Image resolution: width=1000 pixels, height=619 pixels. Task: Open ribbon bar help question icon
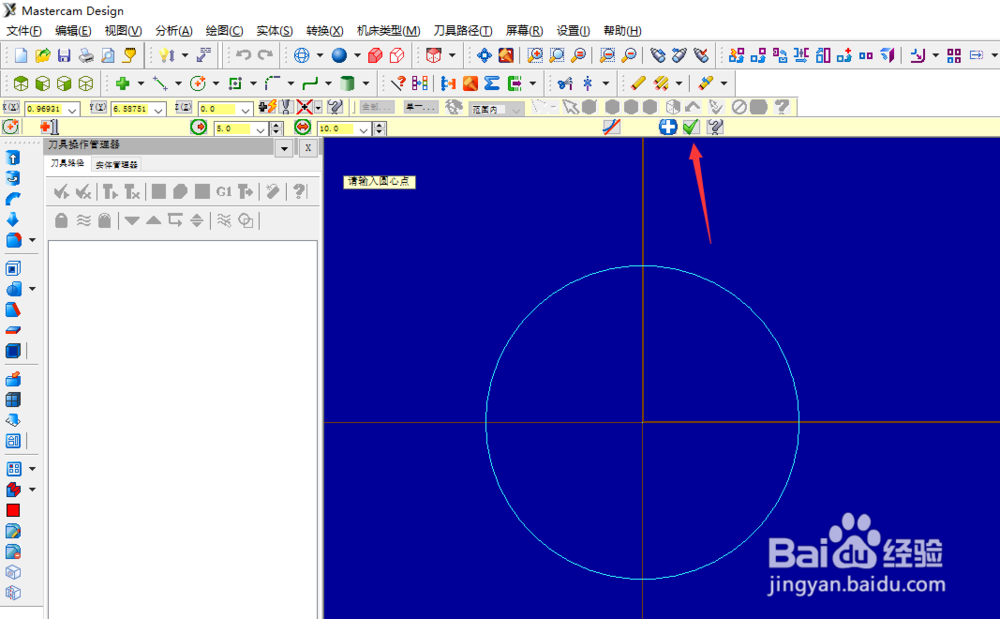[x=715, y=127]
